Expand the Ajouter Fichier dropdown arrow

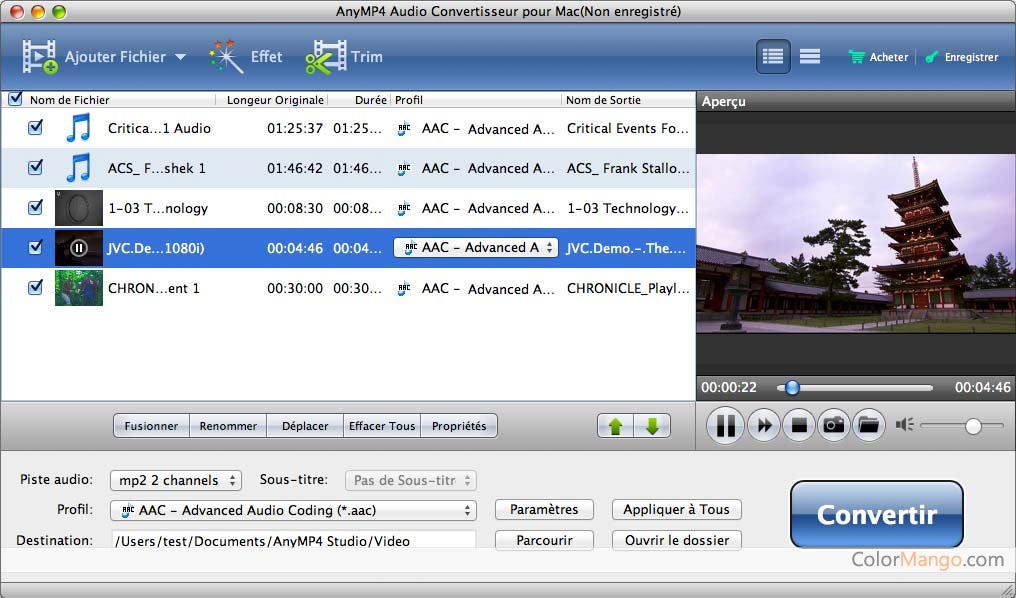click(x=181, y=57)
